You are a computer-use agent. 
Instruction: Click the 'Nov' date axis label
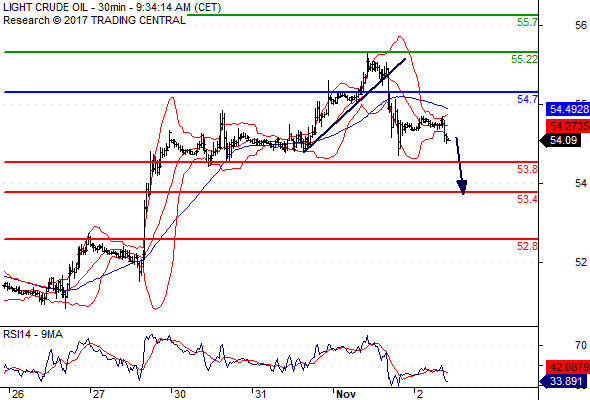pos(345,394)
